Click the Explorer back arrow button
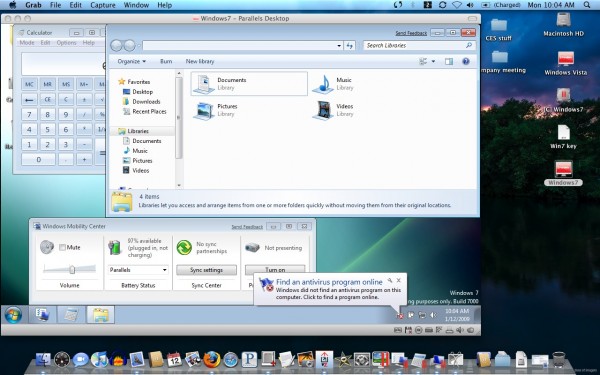 point(116,46)
